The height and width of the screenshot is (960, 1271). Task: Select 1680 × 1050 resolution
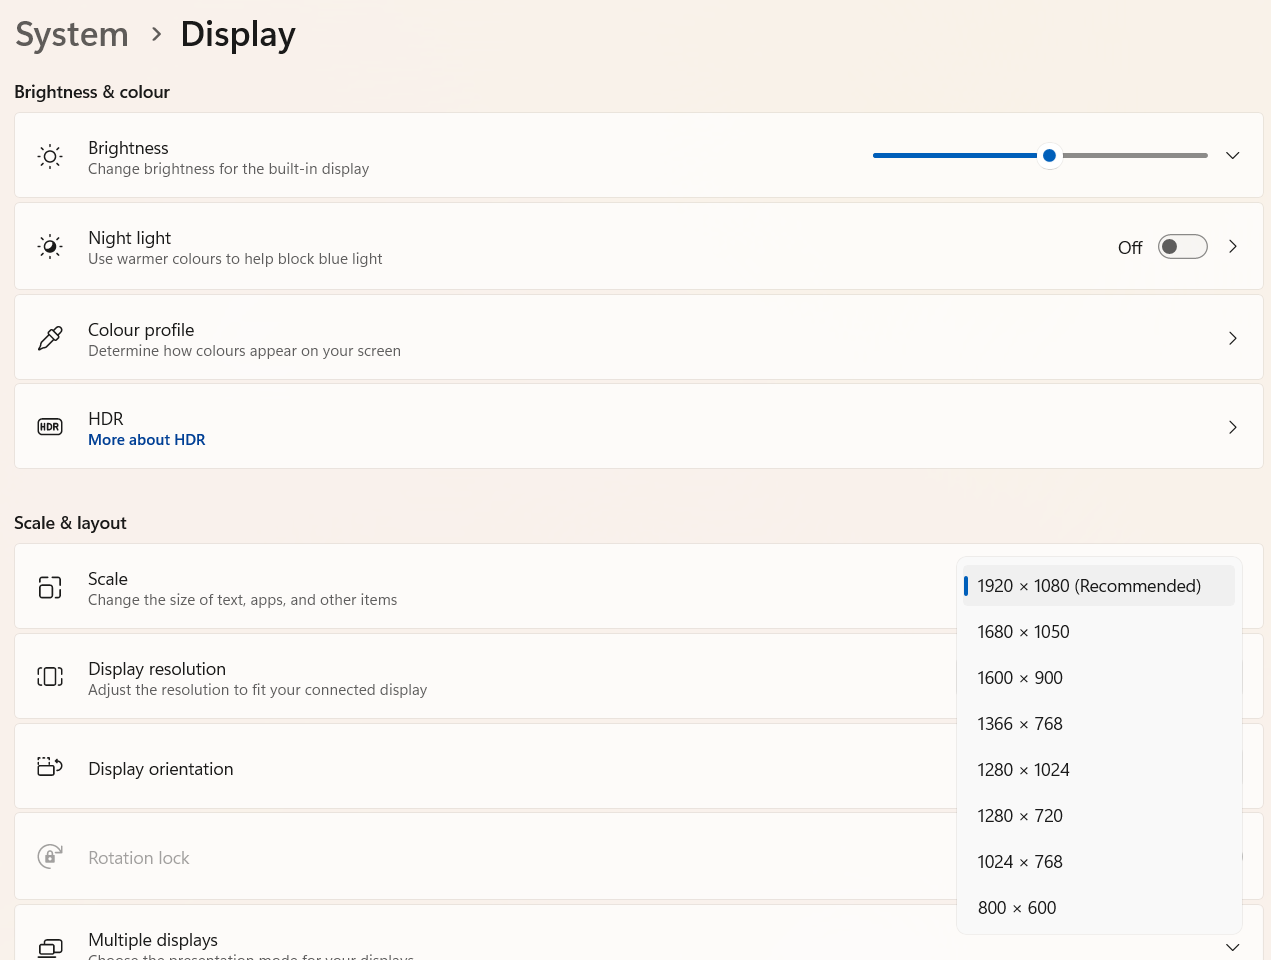[1023, 632]
